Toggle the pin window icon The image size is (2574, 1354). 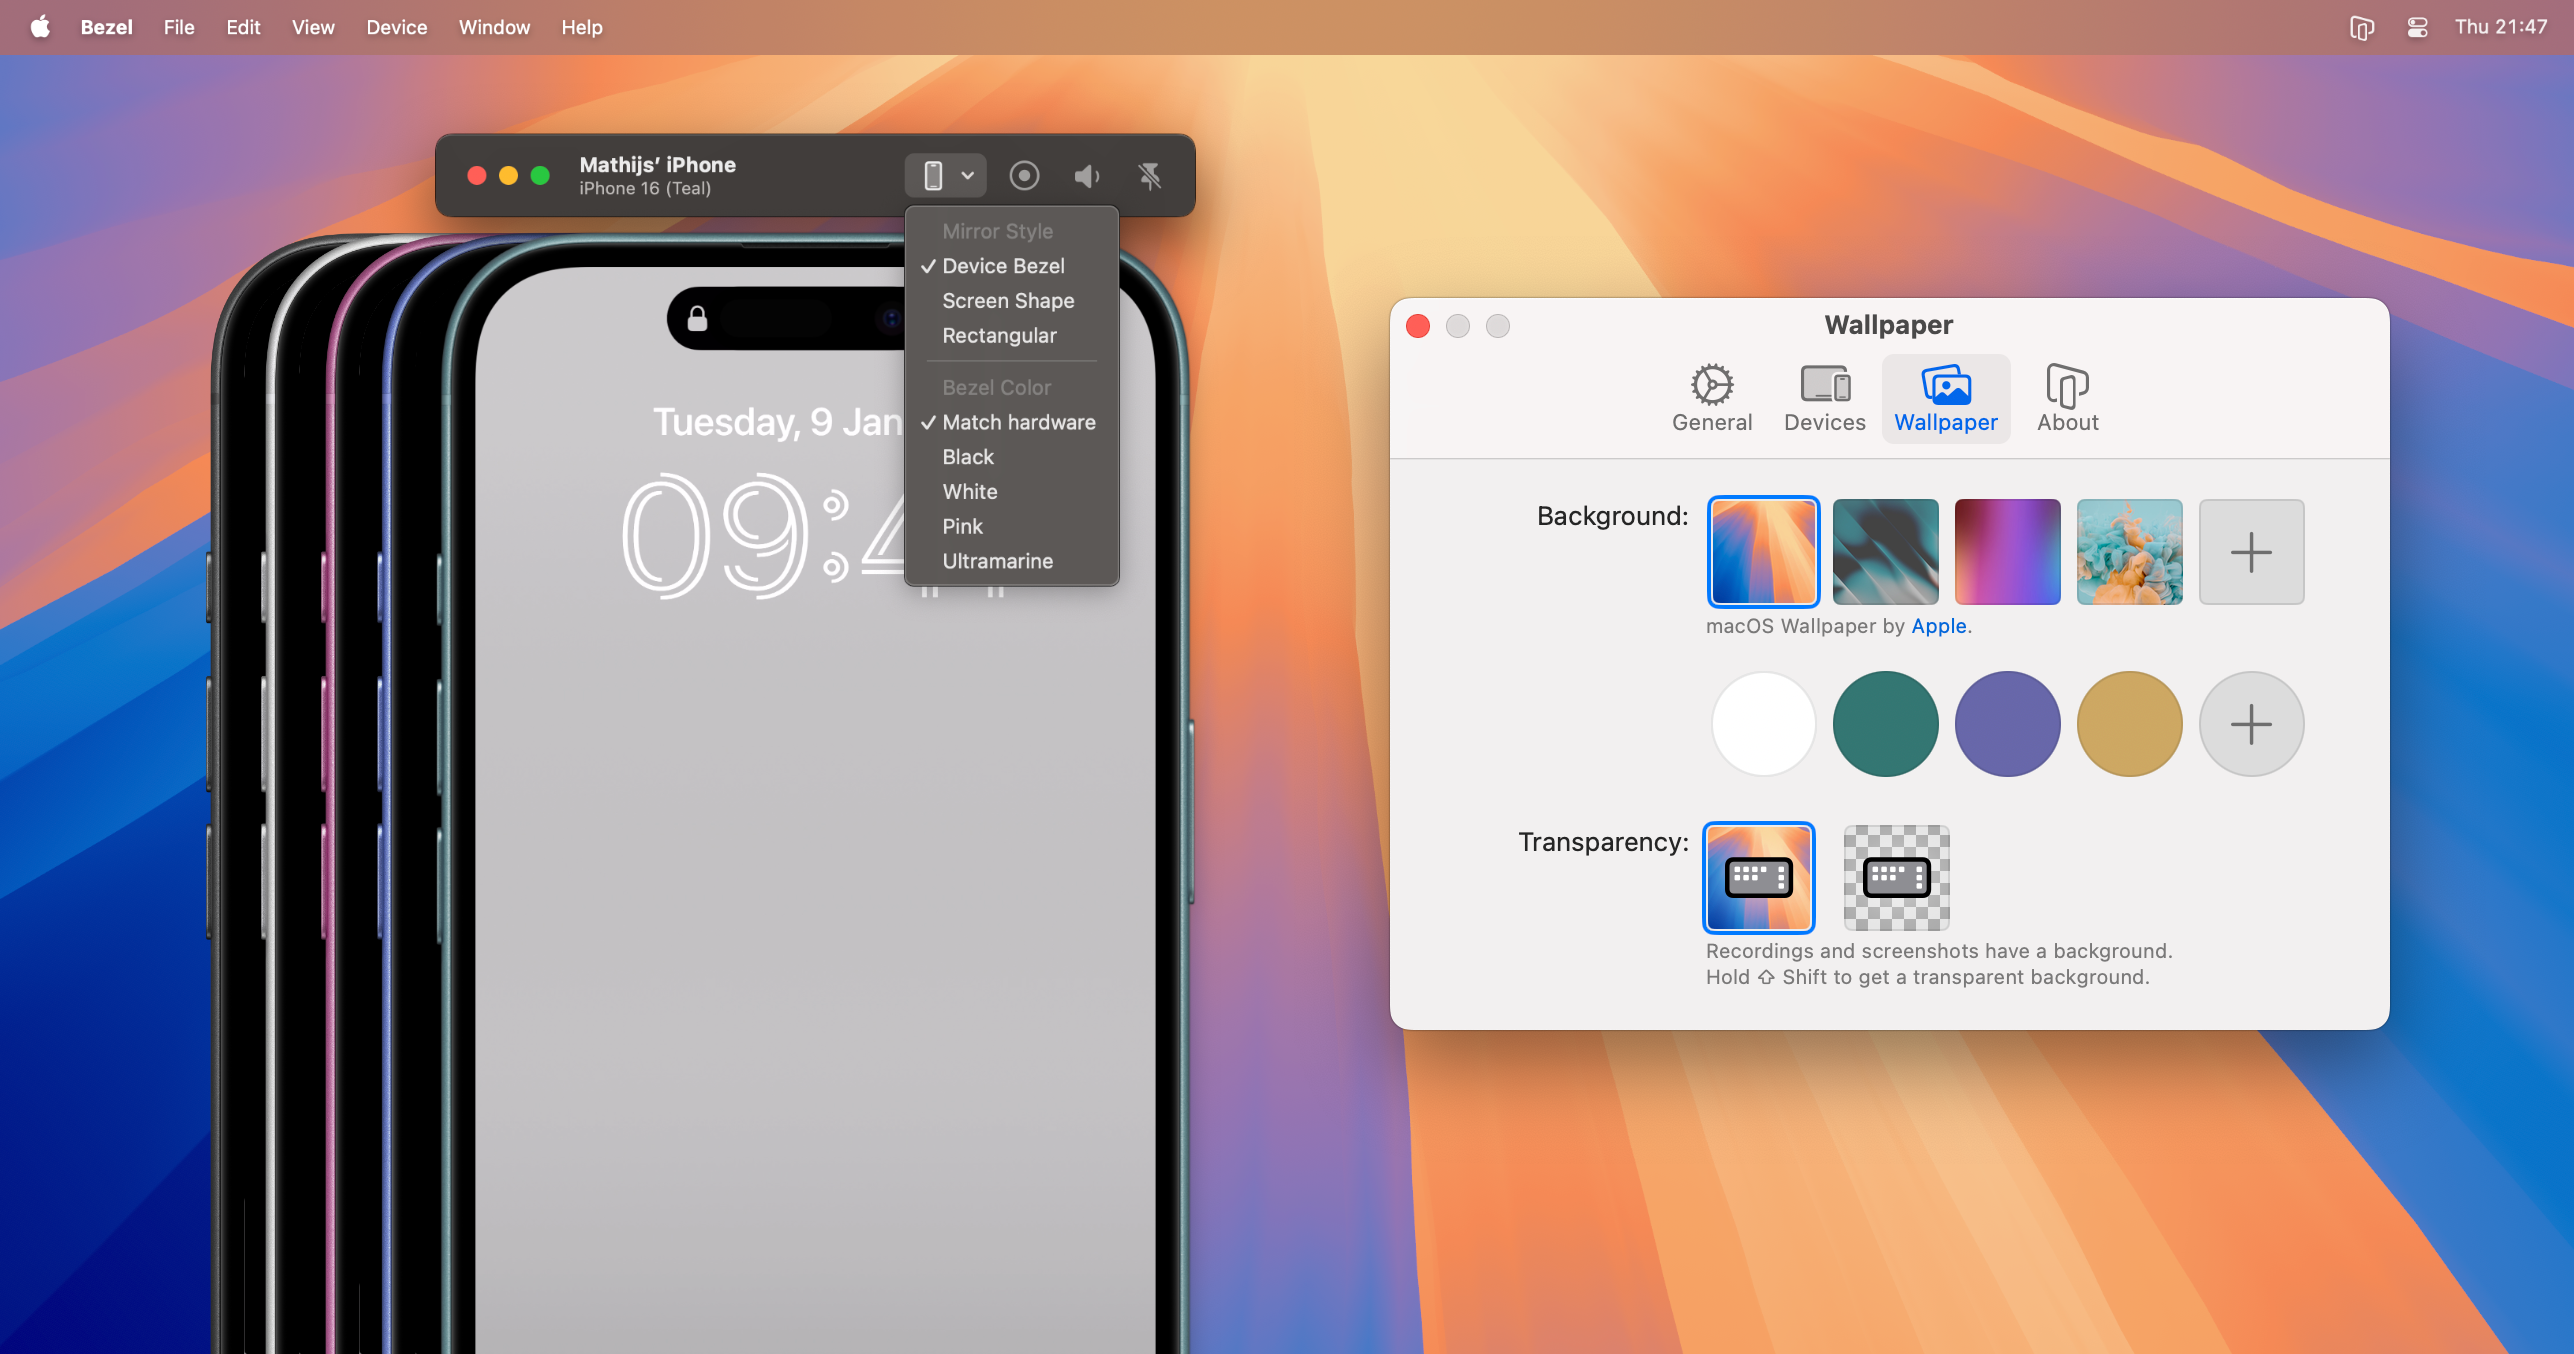click(x=1150, y=176)
